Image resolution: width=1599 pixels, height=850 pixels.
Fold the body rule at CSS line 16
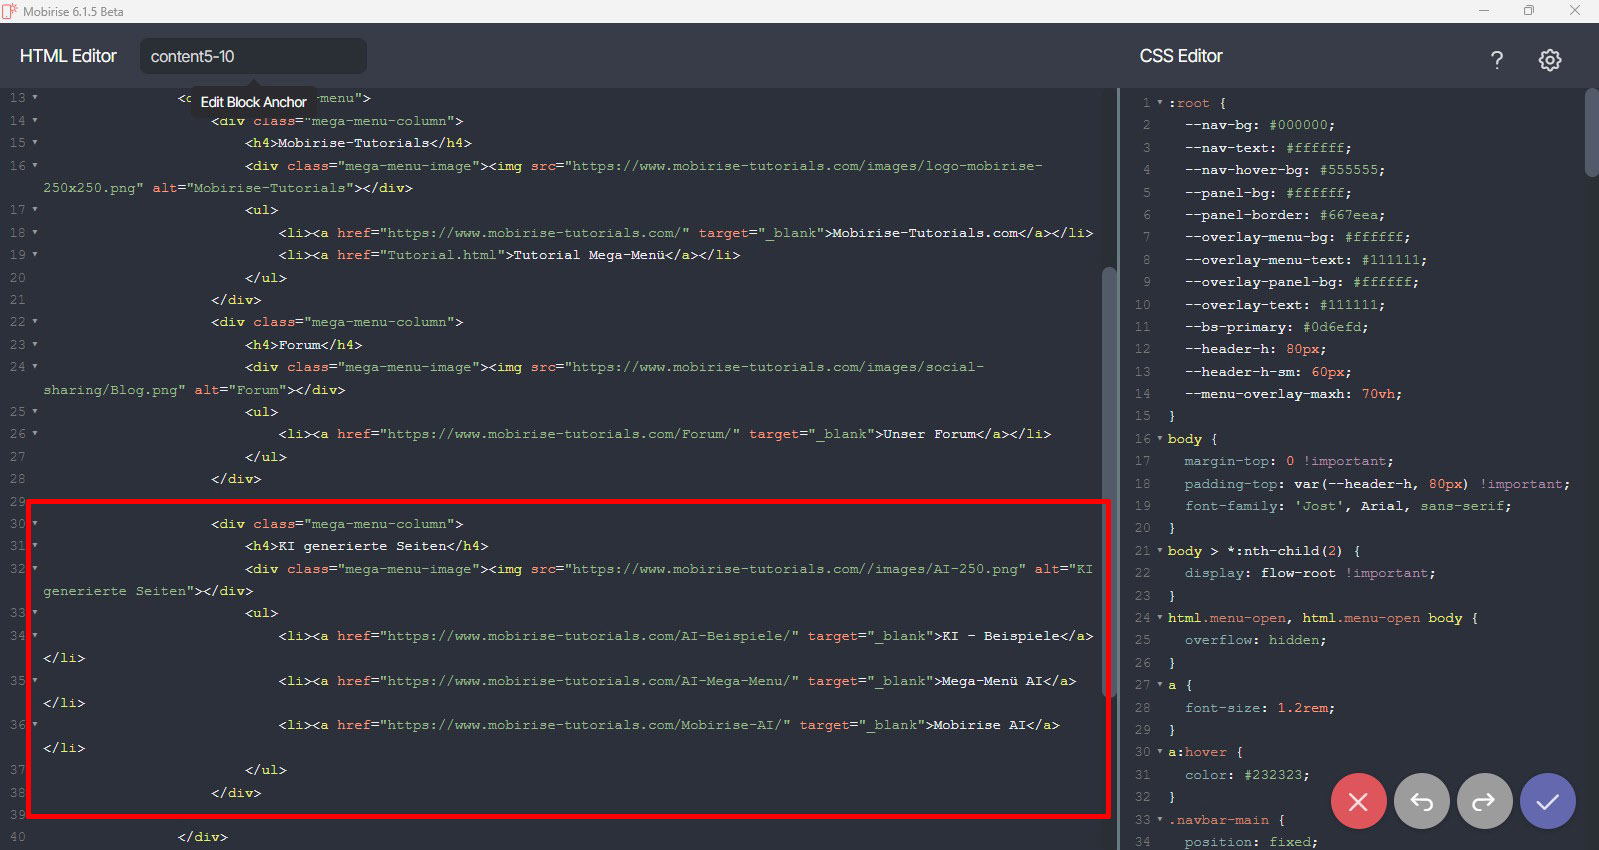(1160, 439)
